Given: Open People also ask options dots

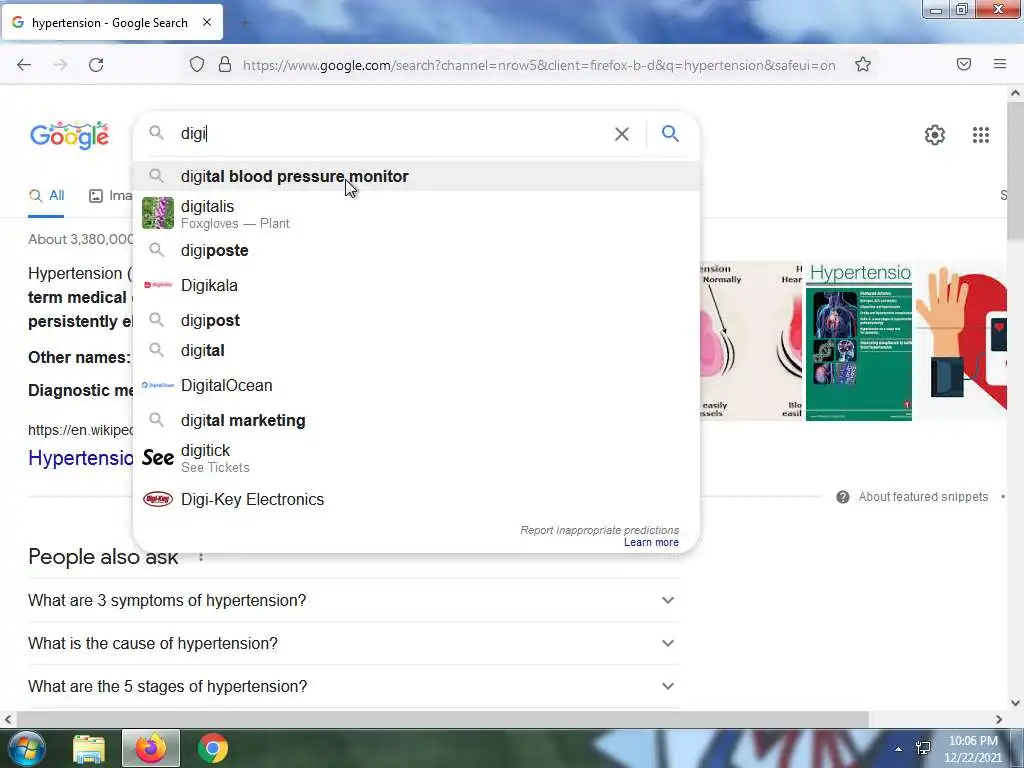Looking at the screenshot, I should (201, 557).
